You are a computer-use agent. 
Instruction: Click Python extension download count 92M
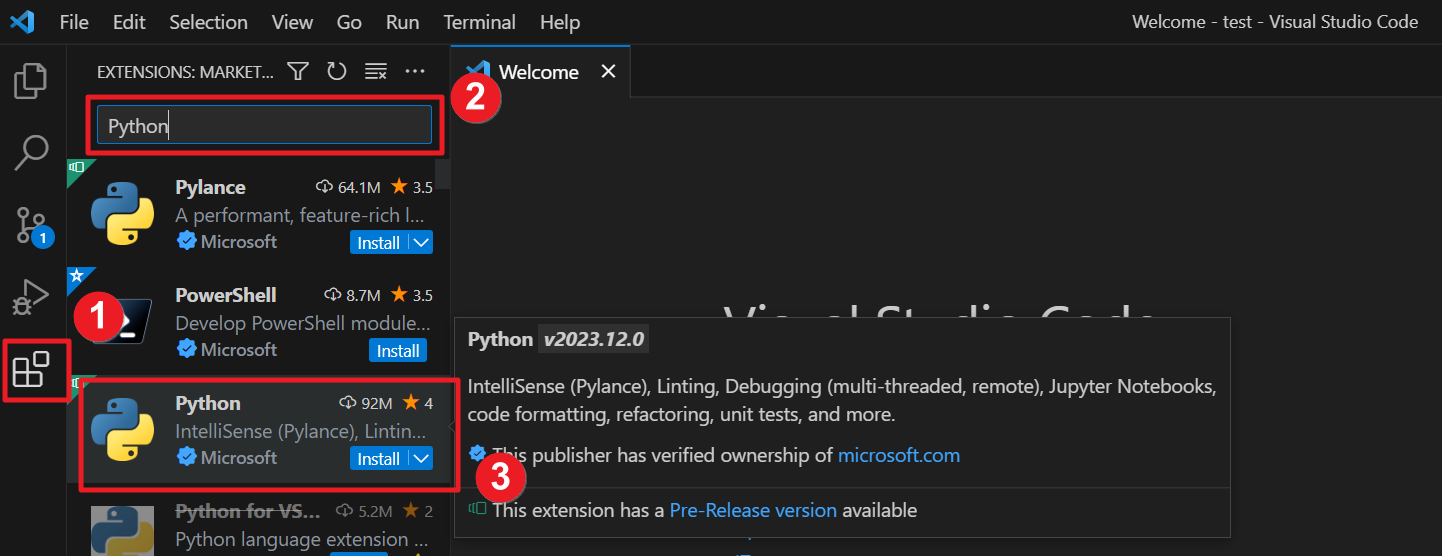tap(366, 403)
